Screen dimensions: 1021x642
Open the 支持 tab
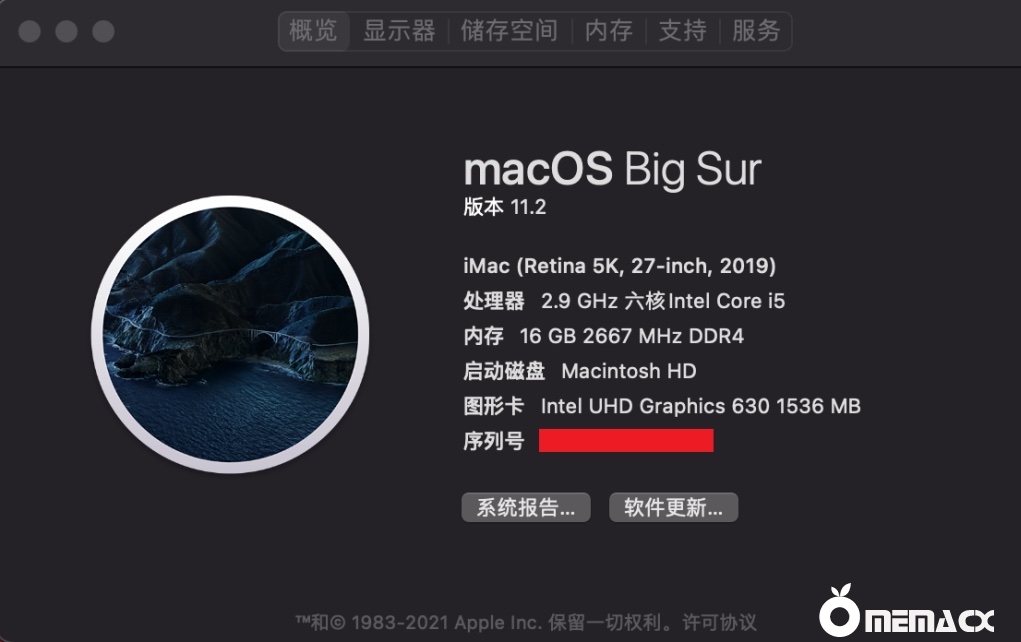[x=682, y=31]
